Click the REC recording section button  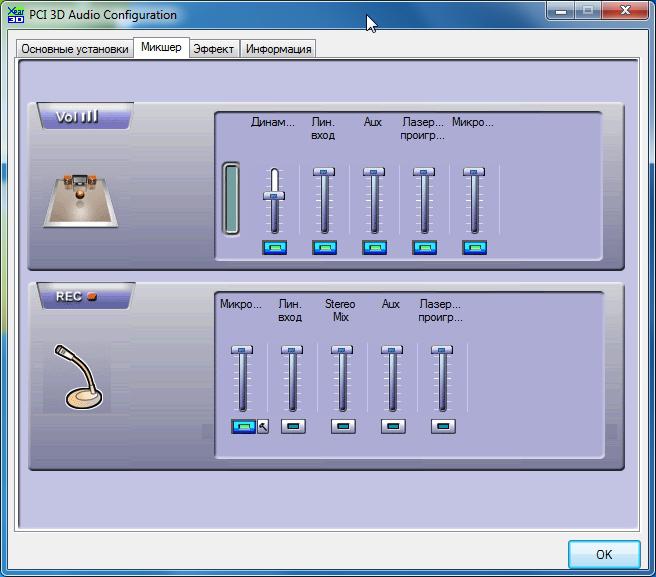click(x=85, y=296)
